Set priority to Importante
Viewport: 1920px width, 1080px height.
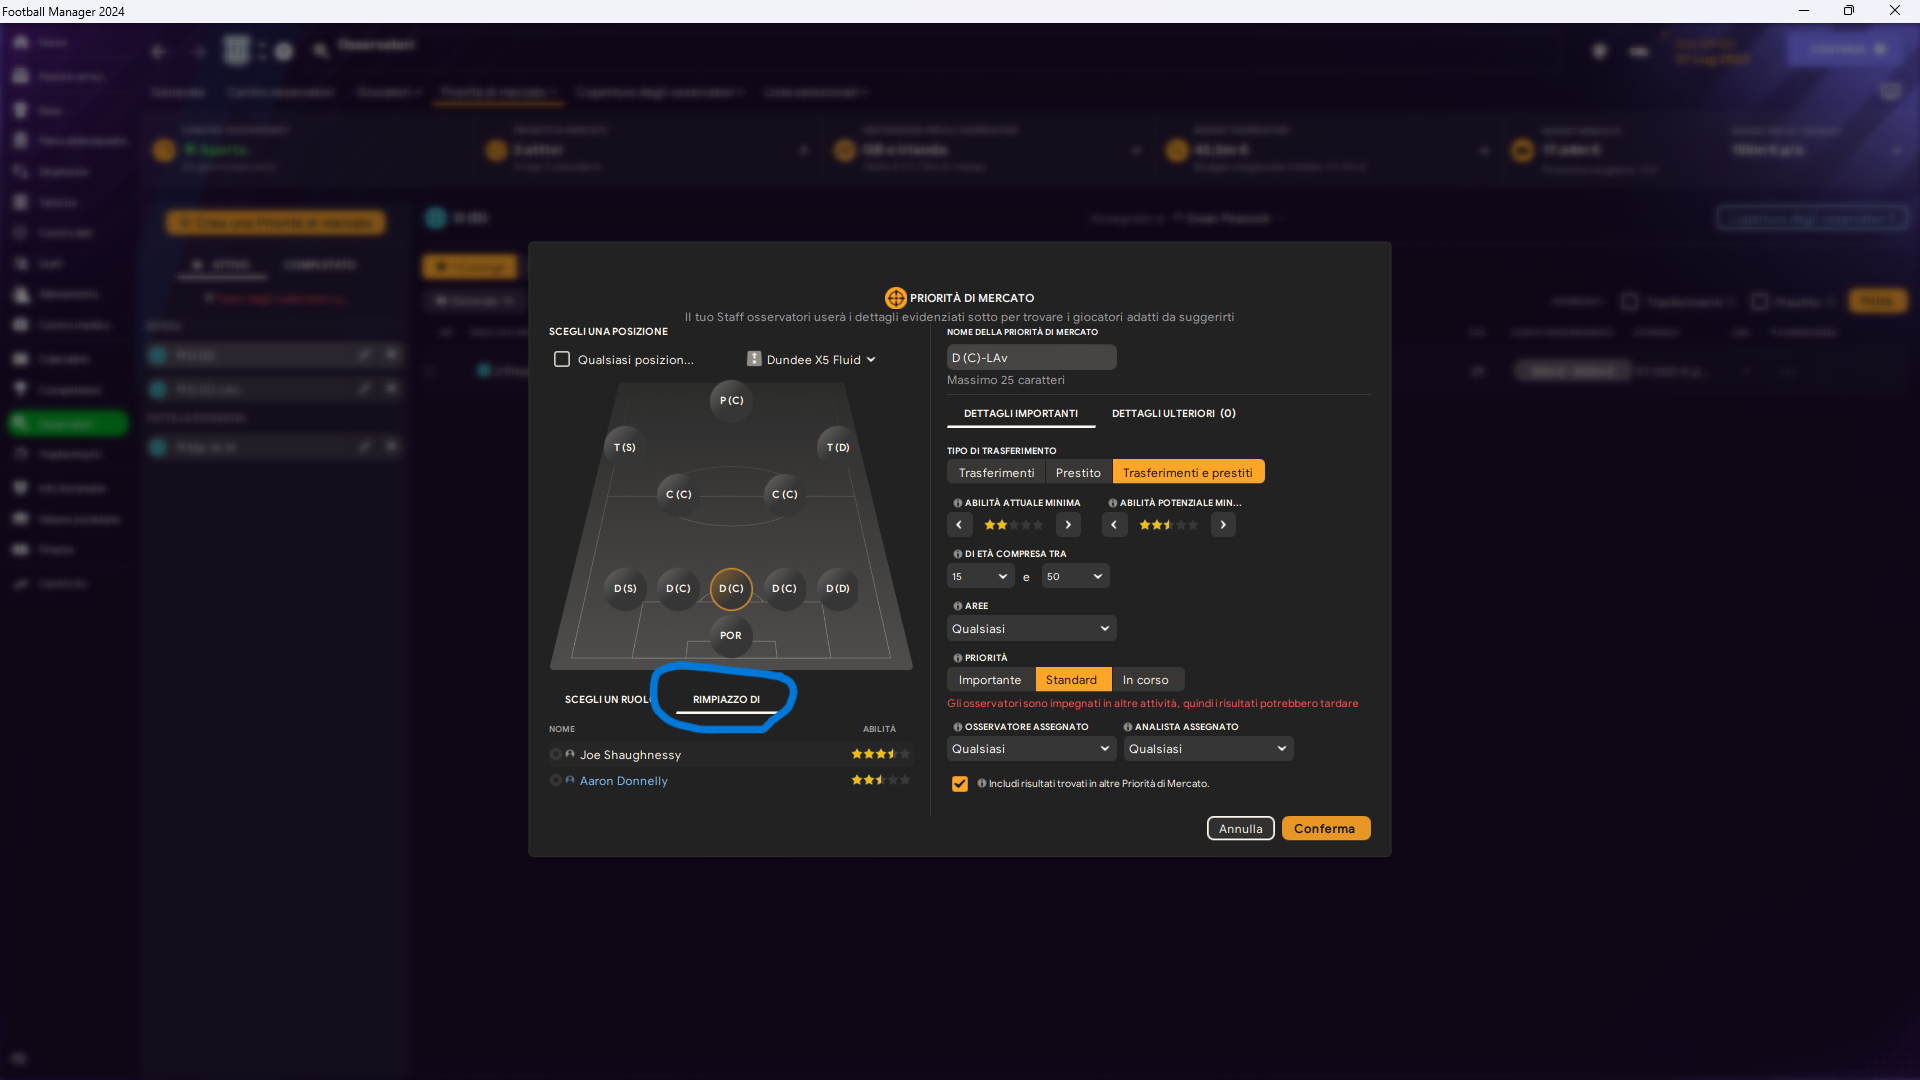coord(989,679)
